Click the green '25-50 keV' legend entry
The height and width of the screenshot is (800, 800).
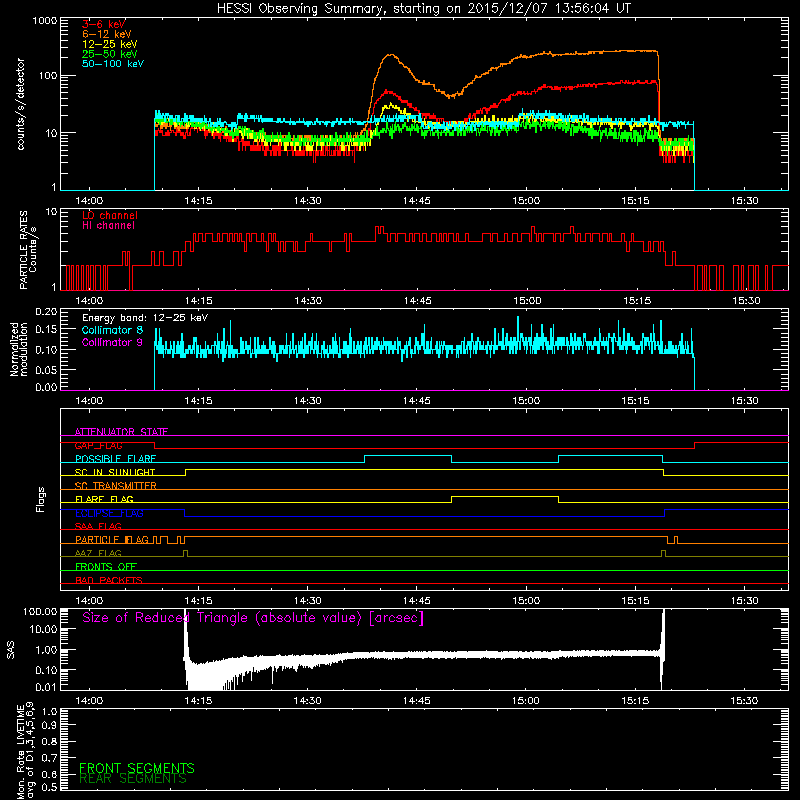click(x=110, y=54)
